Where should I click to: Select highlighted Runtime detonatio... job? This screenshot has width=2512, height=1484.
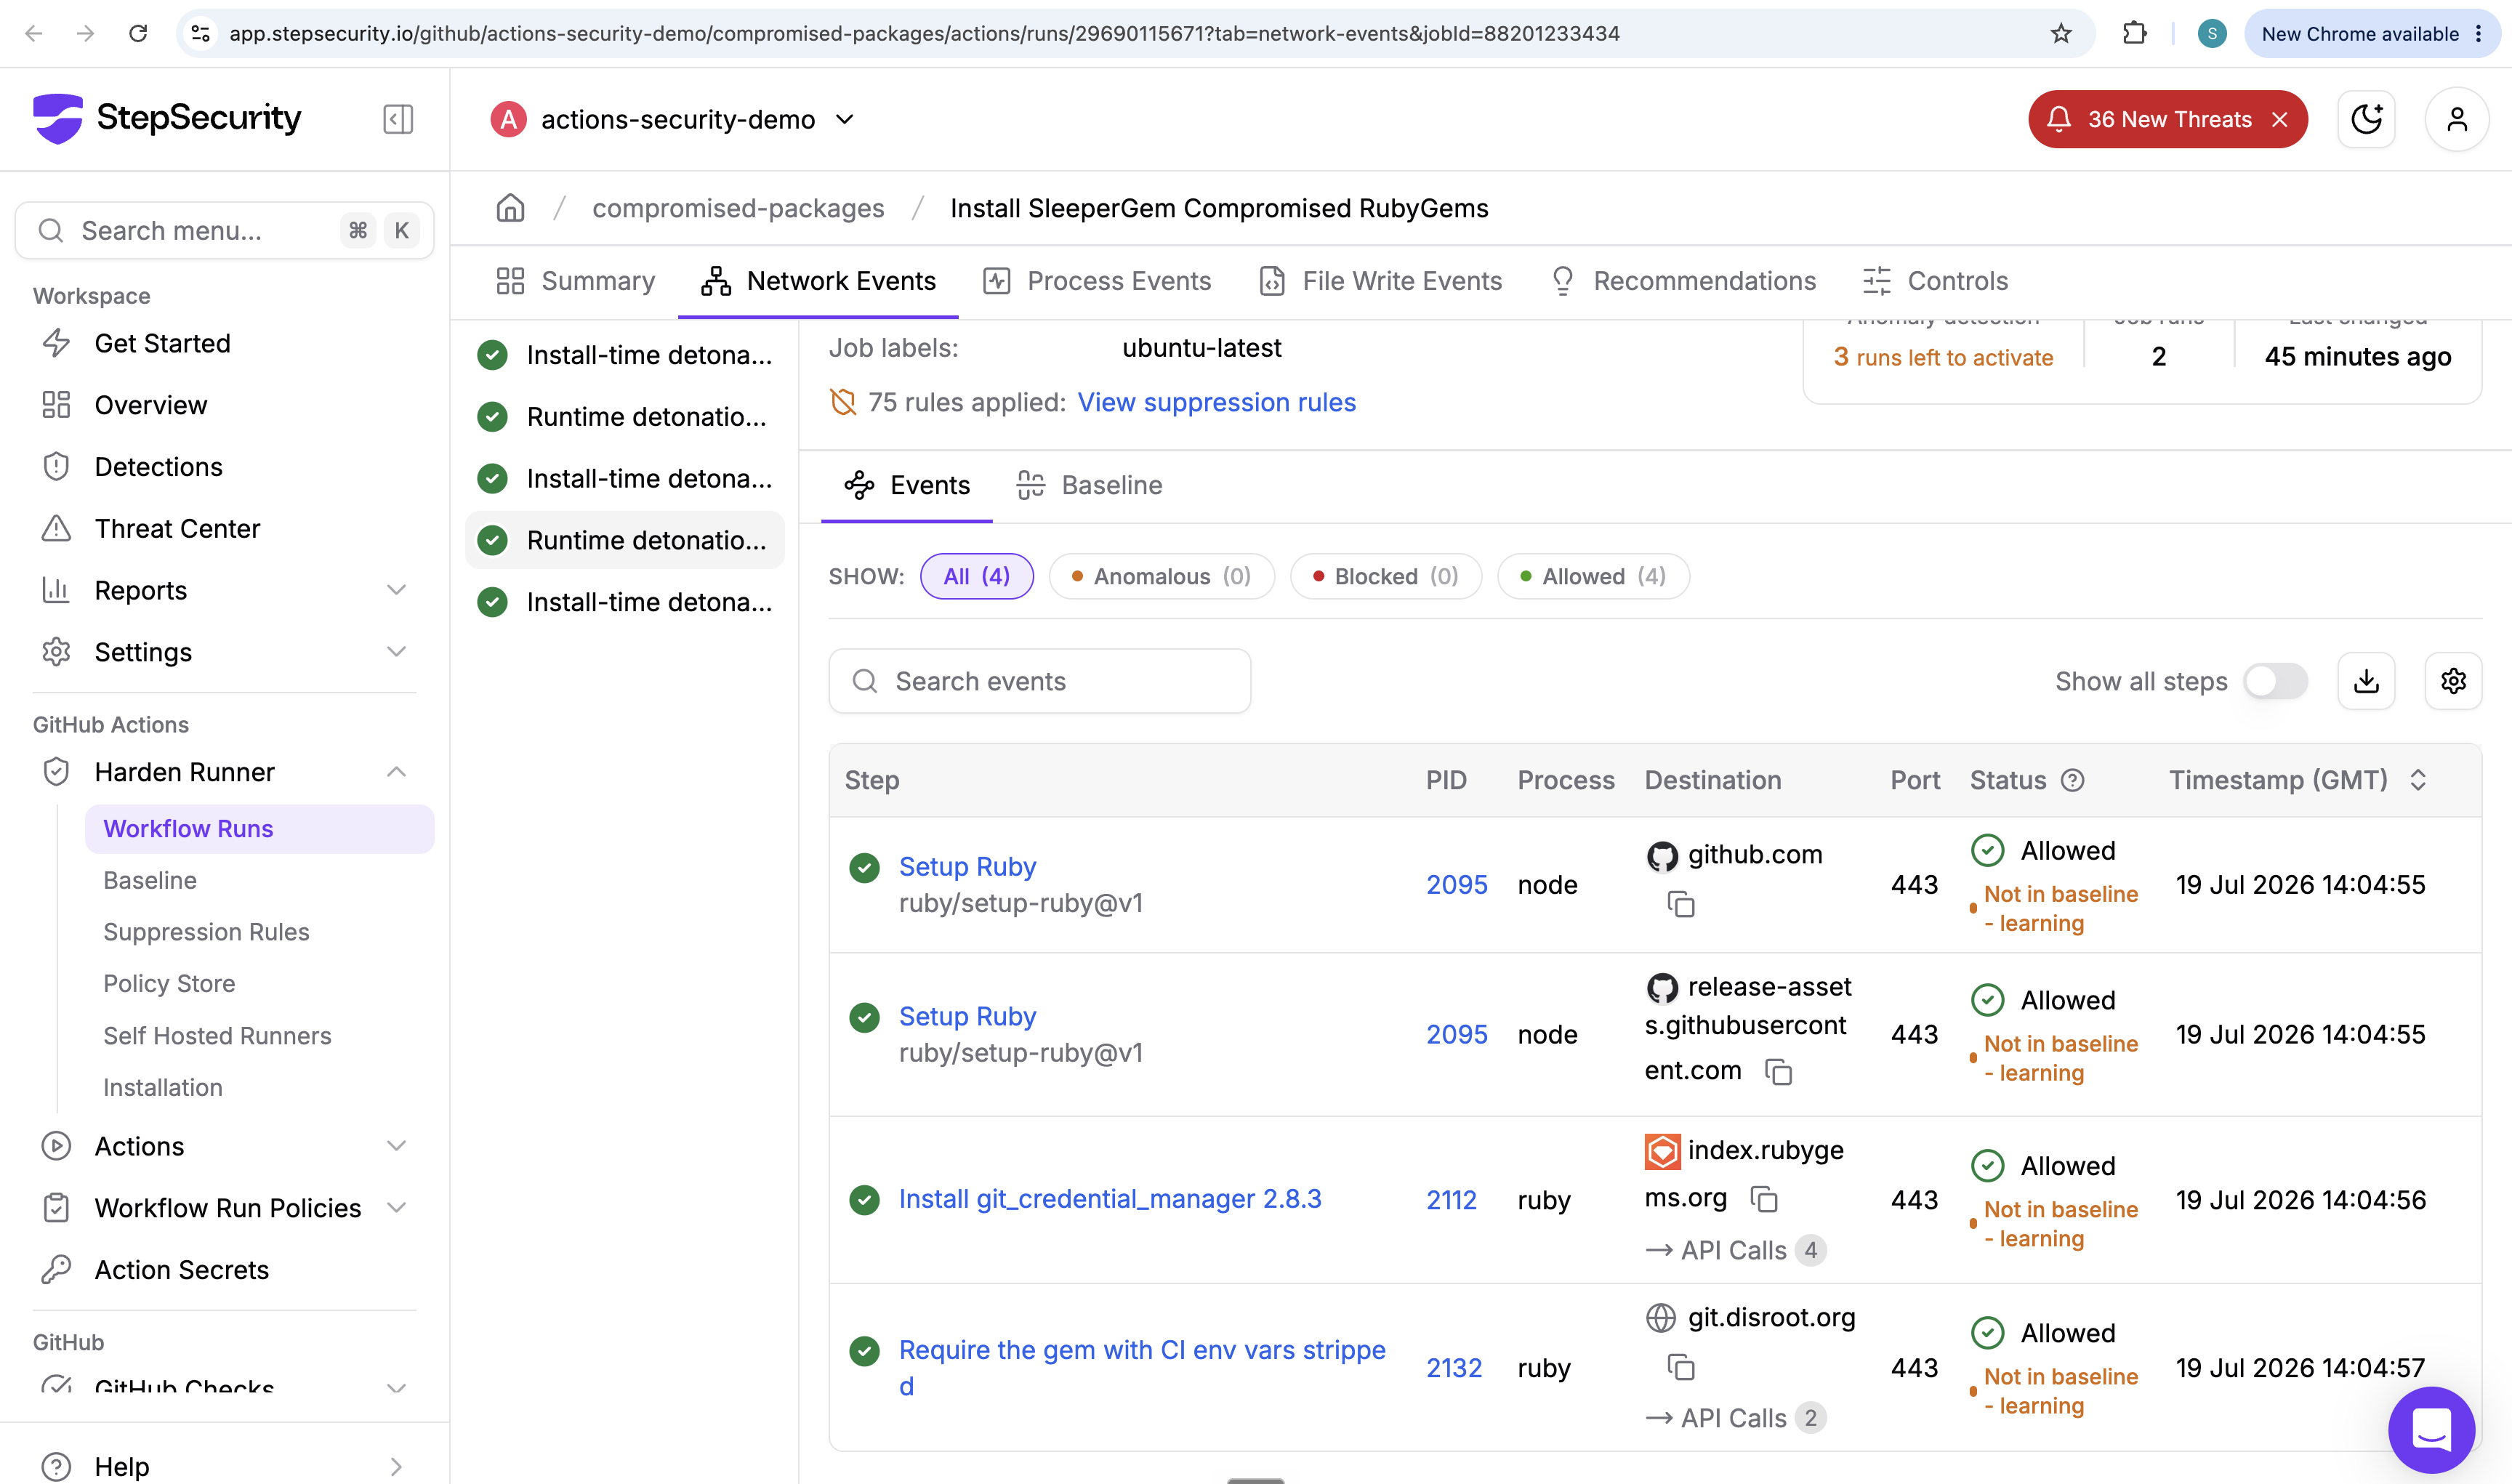click(x=624, y=540)
